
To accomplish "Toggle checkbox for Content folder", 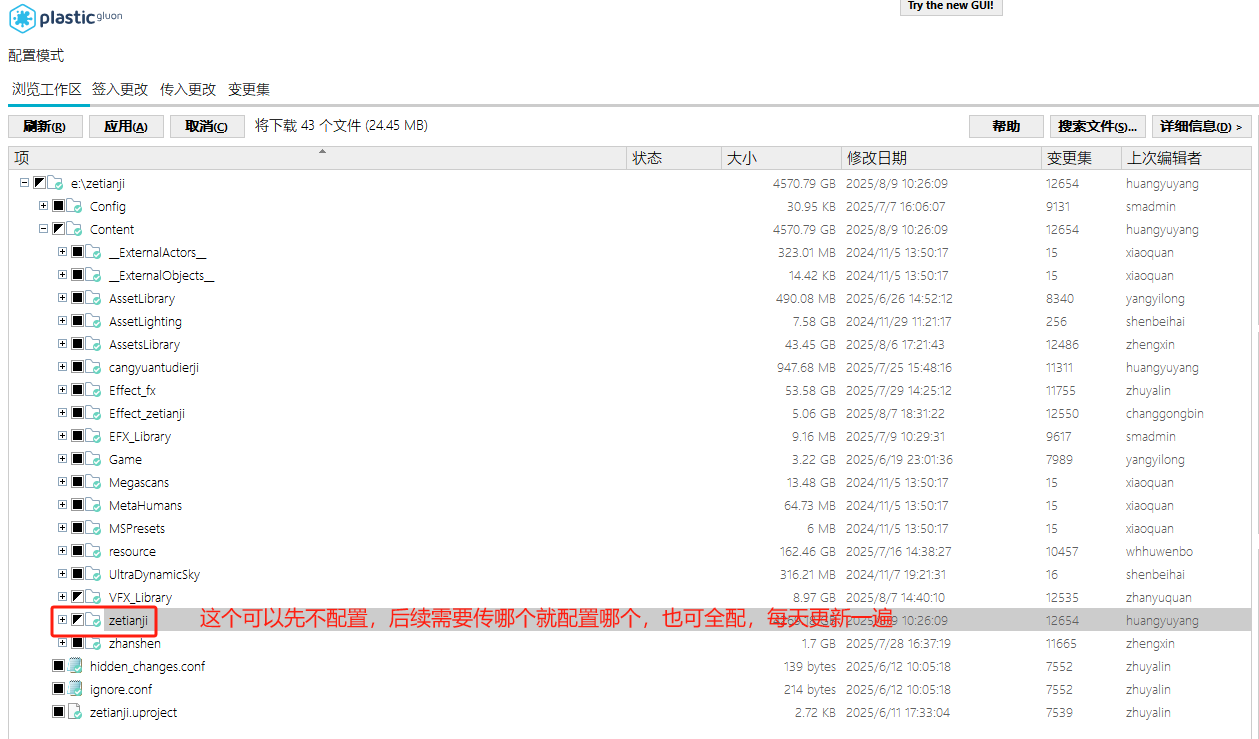I will pos(58,230).
